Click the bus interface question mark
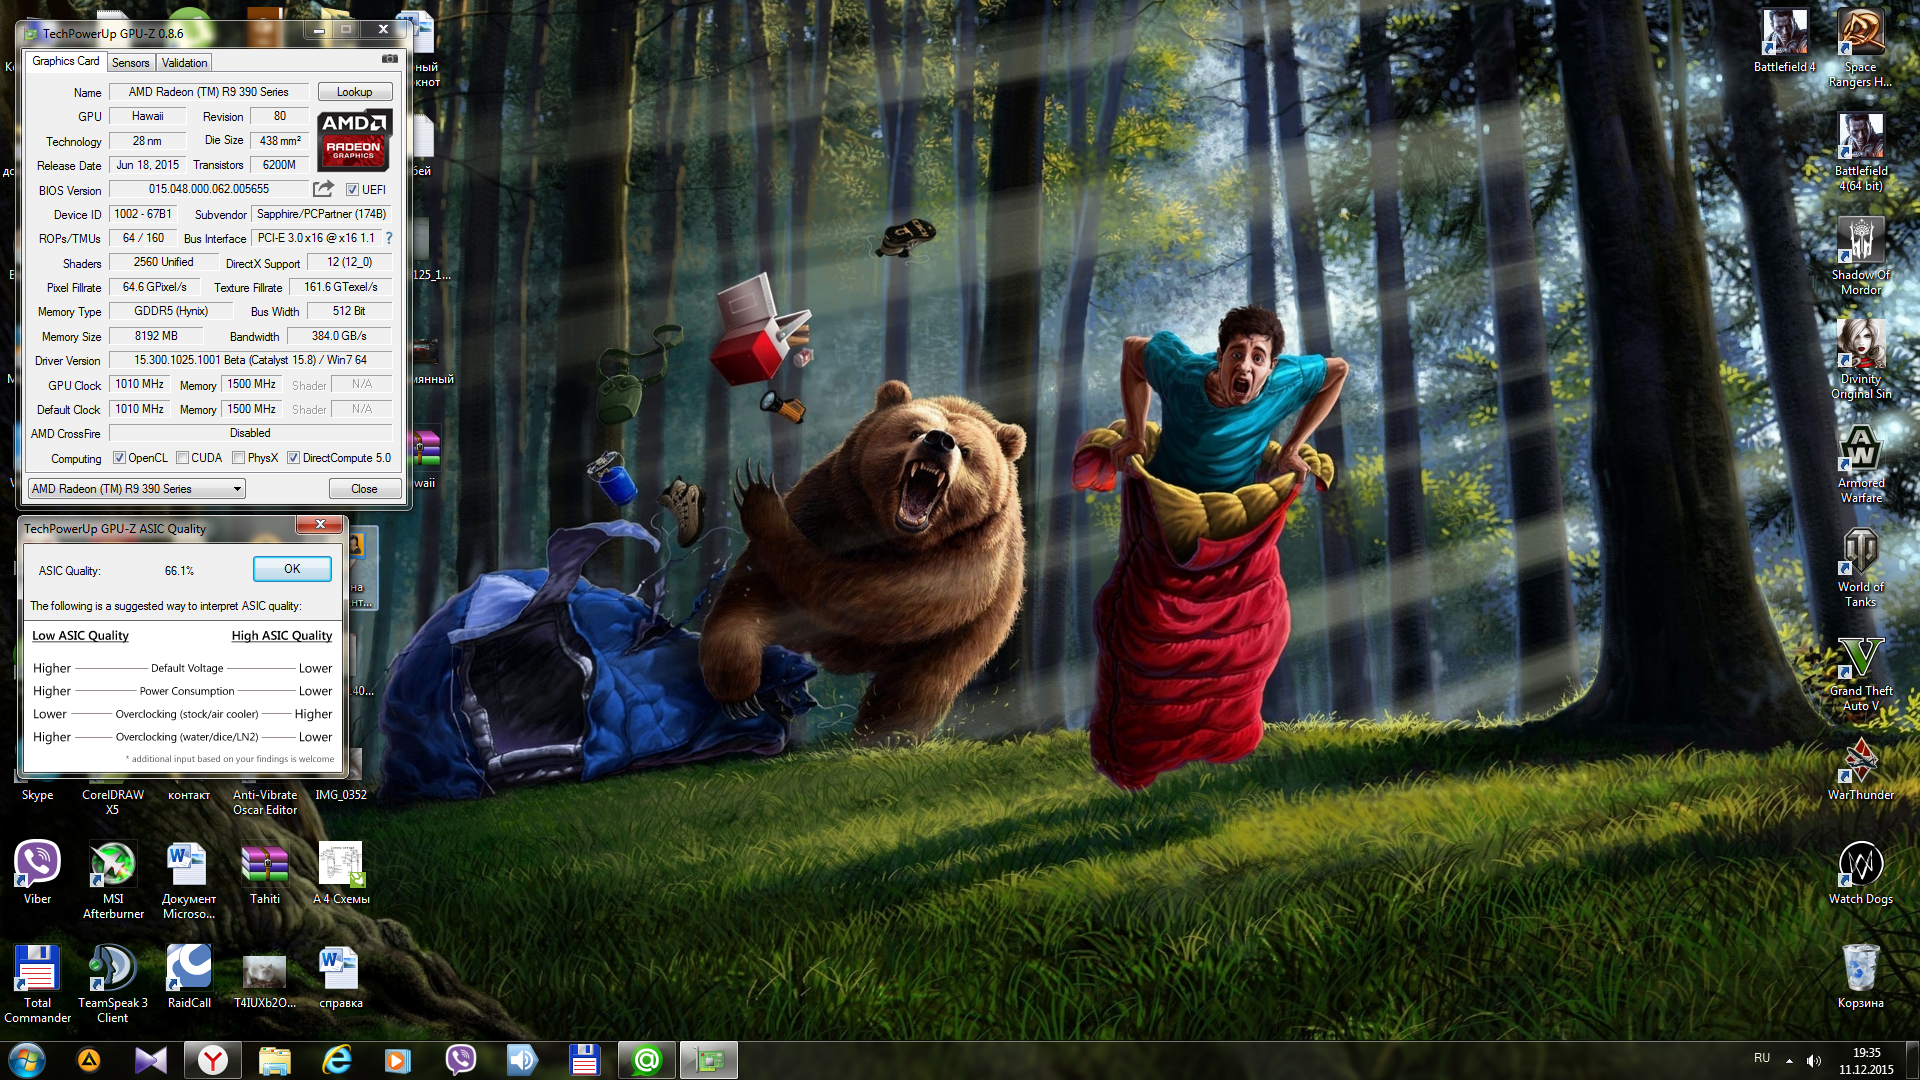Viewport: 1920px width, 1080px height. [x=389, y=238]
